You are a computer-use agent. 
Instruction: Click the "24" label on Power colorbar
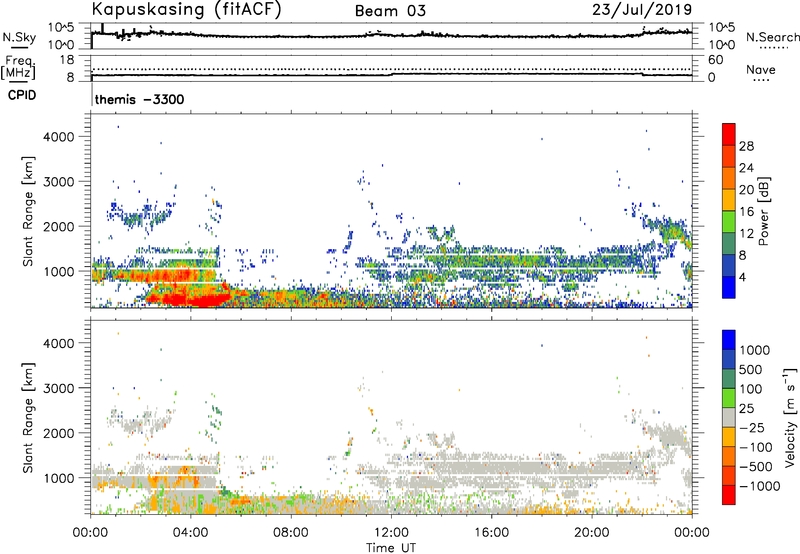point(746,168)
